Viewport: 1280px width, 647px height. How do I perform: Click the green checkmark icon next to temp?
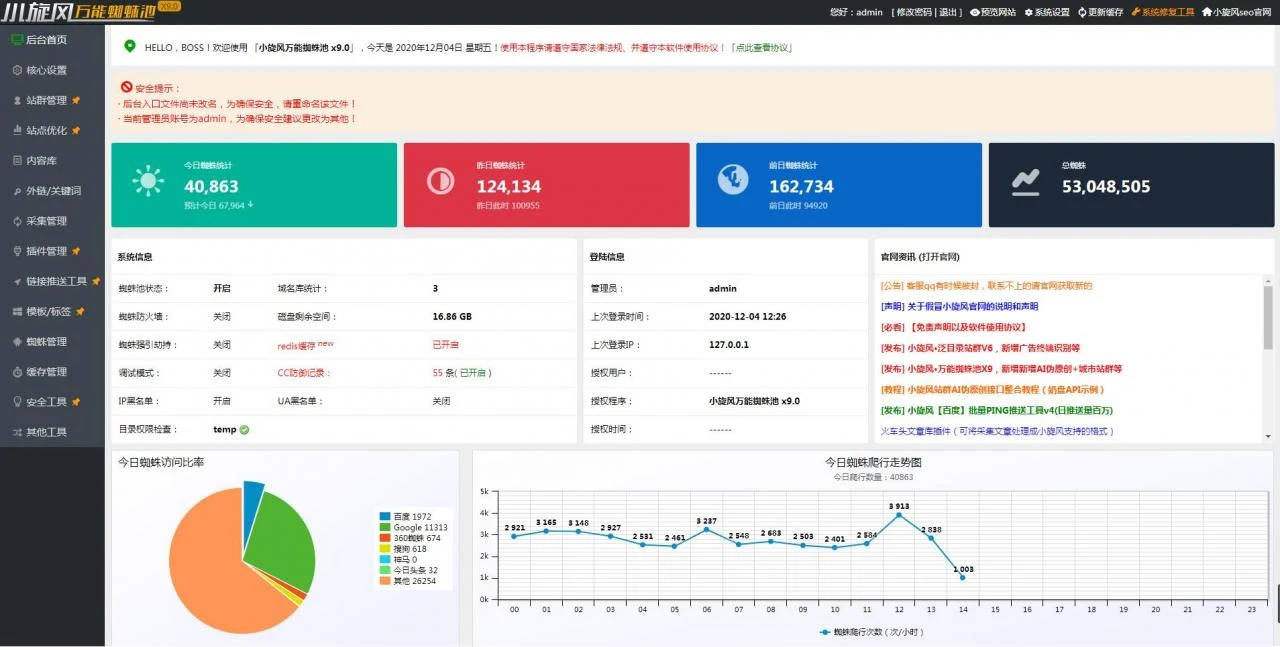coord(245,430)
